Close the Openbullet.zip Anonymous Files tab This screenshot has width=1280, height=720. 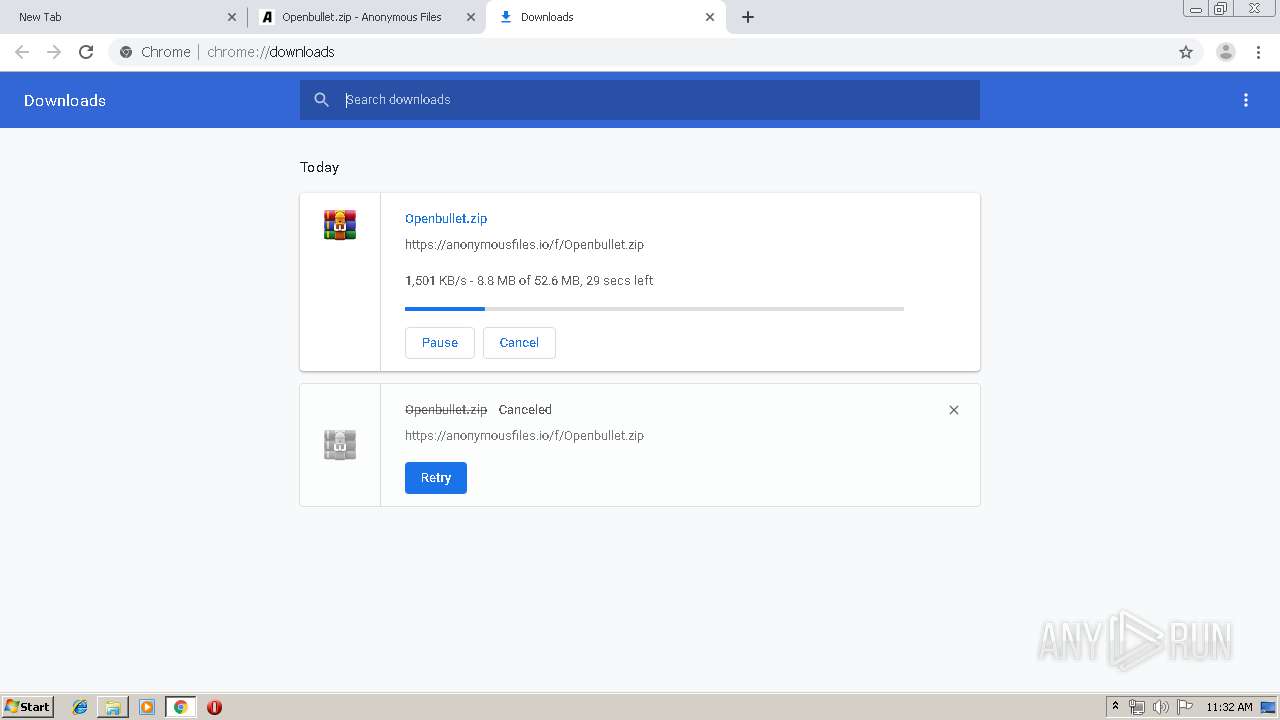click(471, 17)
